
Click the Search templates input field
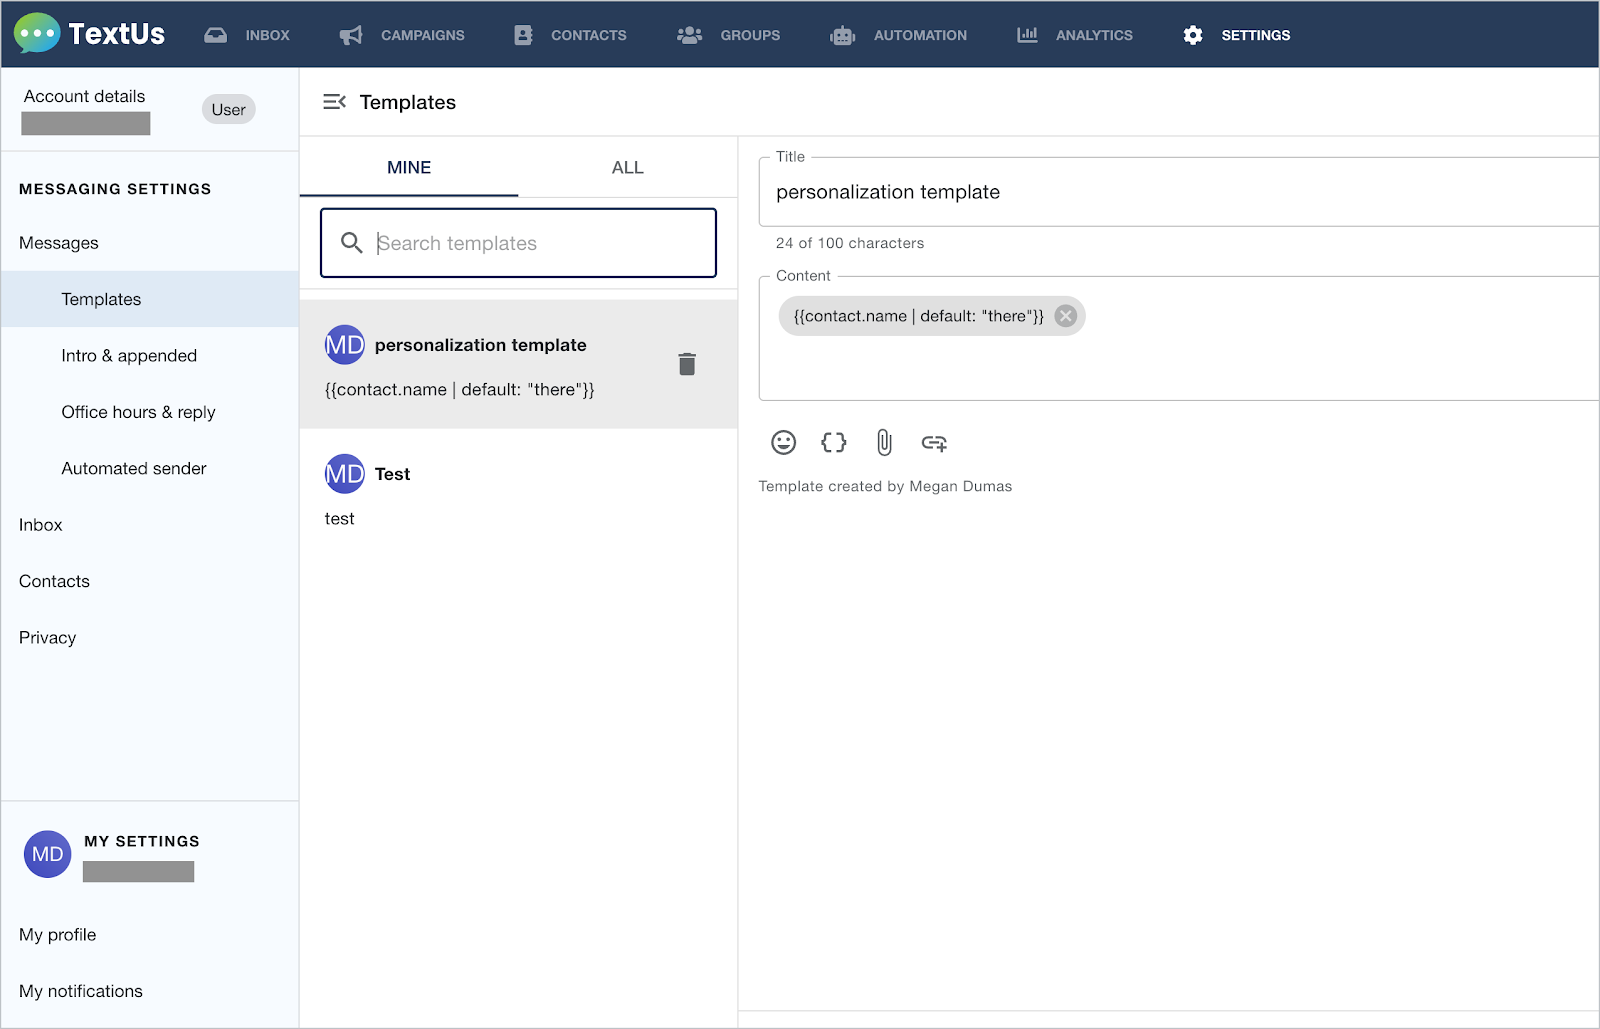(x=517, y=243)
